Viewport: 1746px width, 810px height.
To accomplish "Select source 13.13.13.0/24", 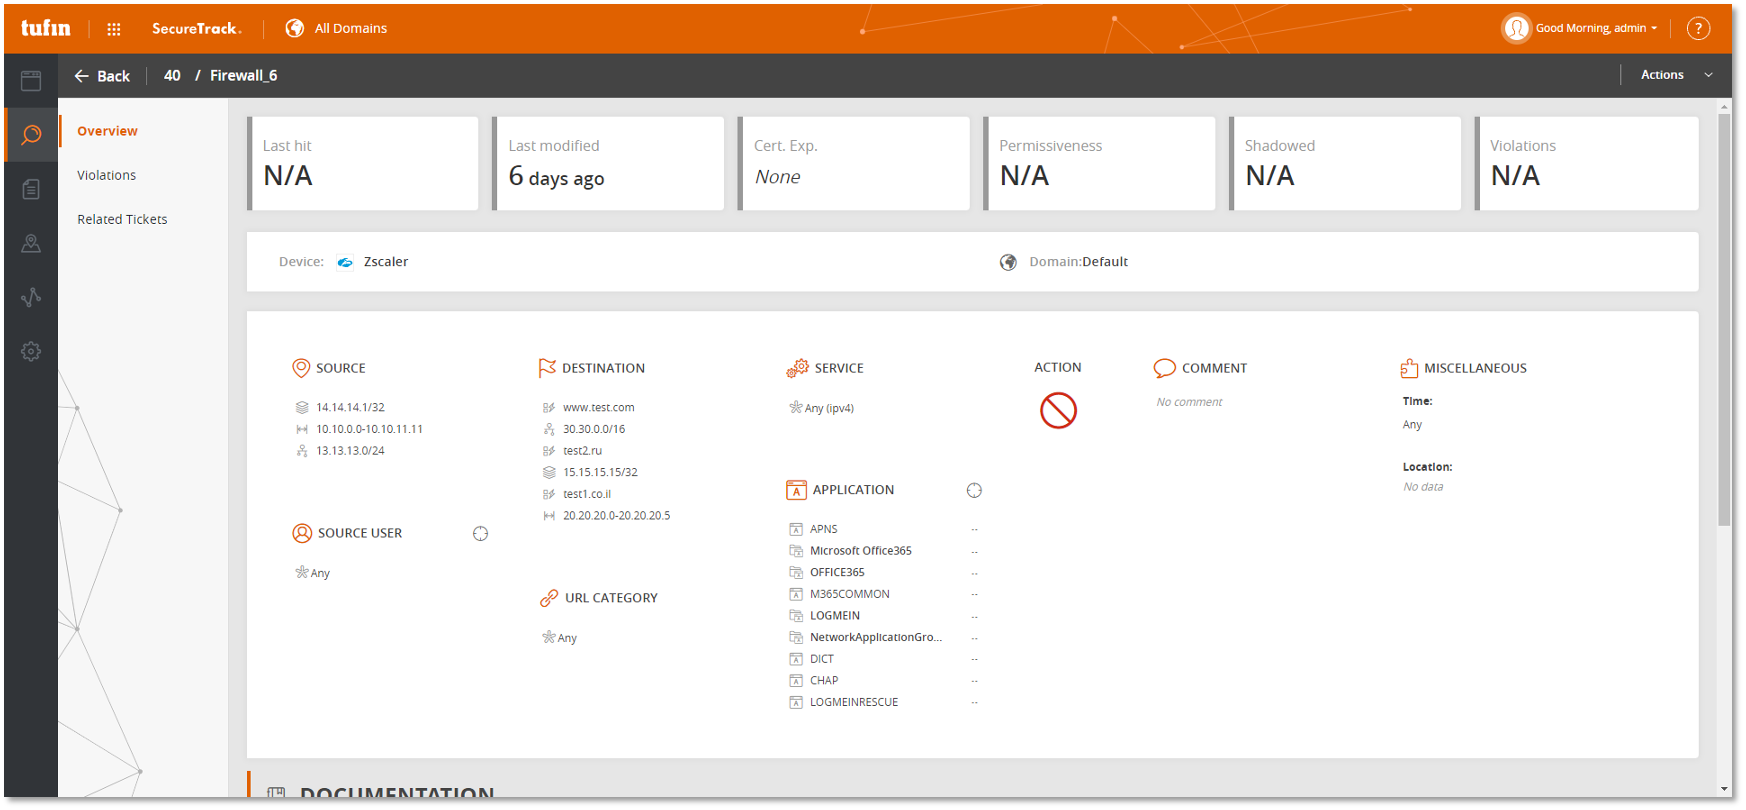I will (350, 451).
